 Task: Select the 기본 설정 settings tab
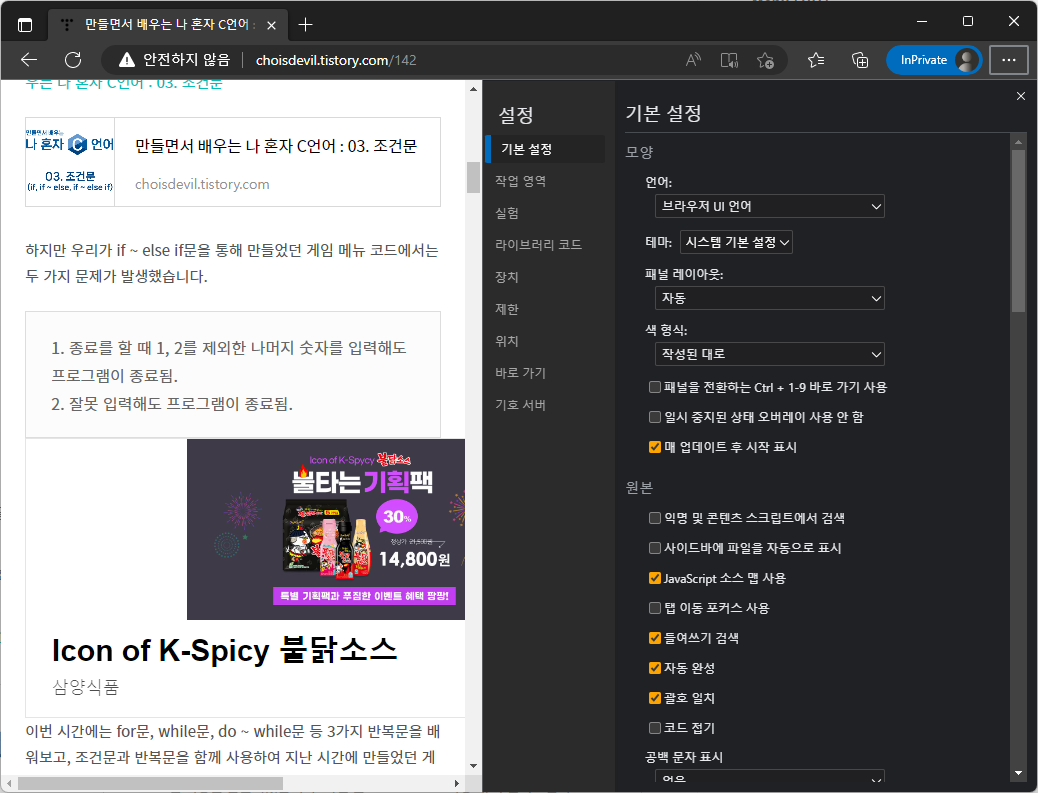pyautogui.click(x=545, y=149)
